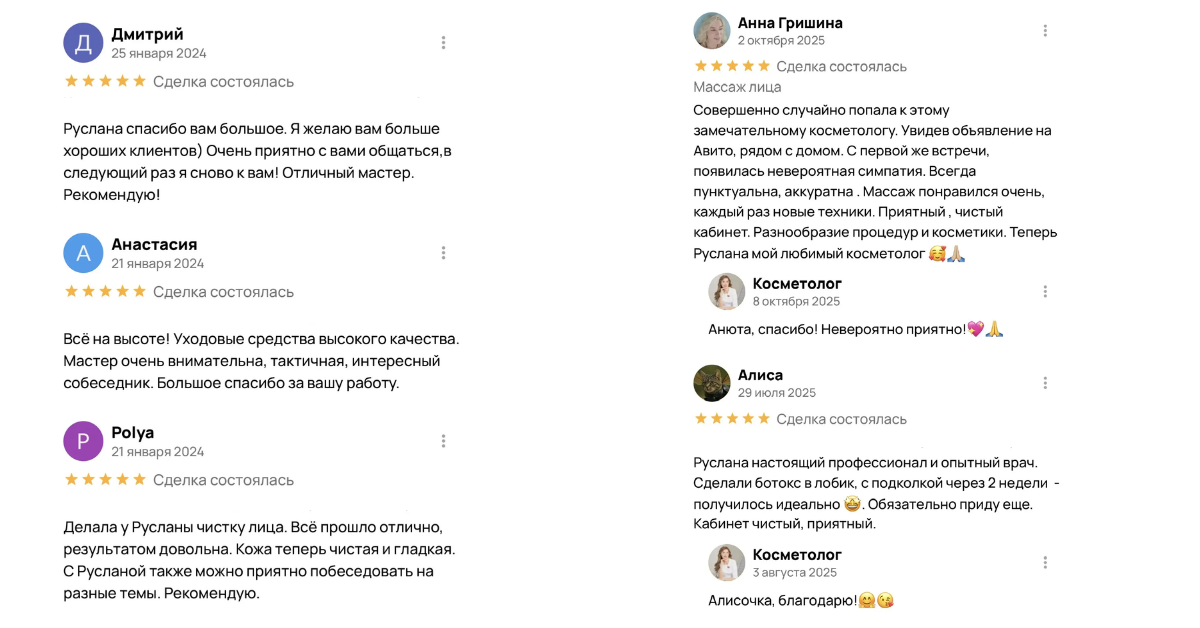
Task: Click Дмитрий's purple letter avatar
Action: pos(83,43)
